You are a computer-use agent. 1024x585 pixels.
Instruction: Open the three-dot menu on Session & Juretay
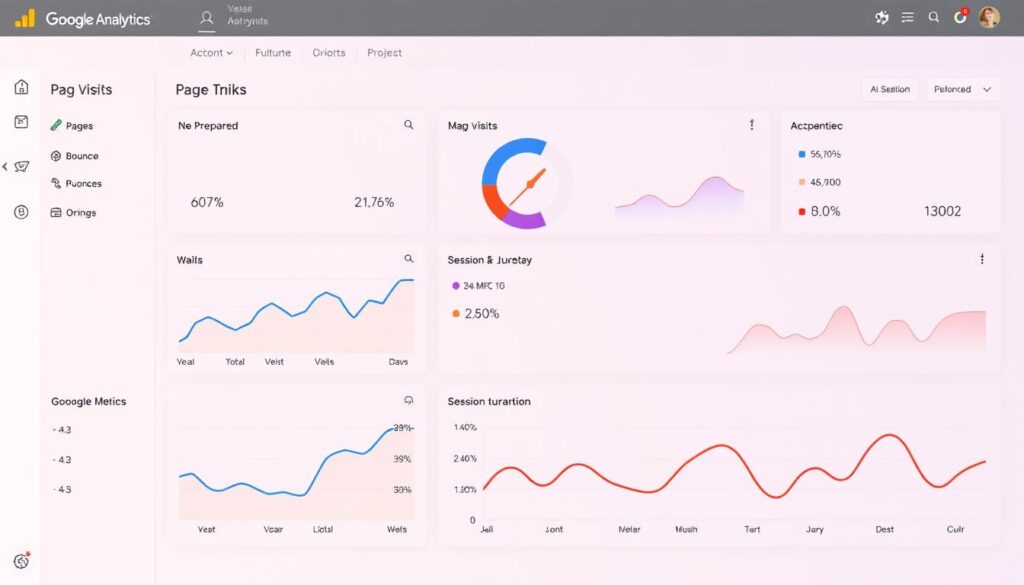point(981,259)
